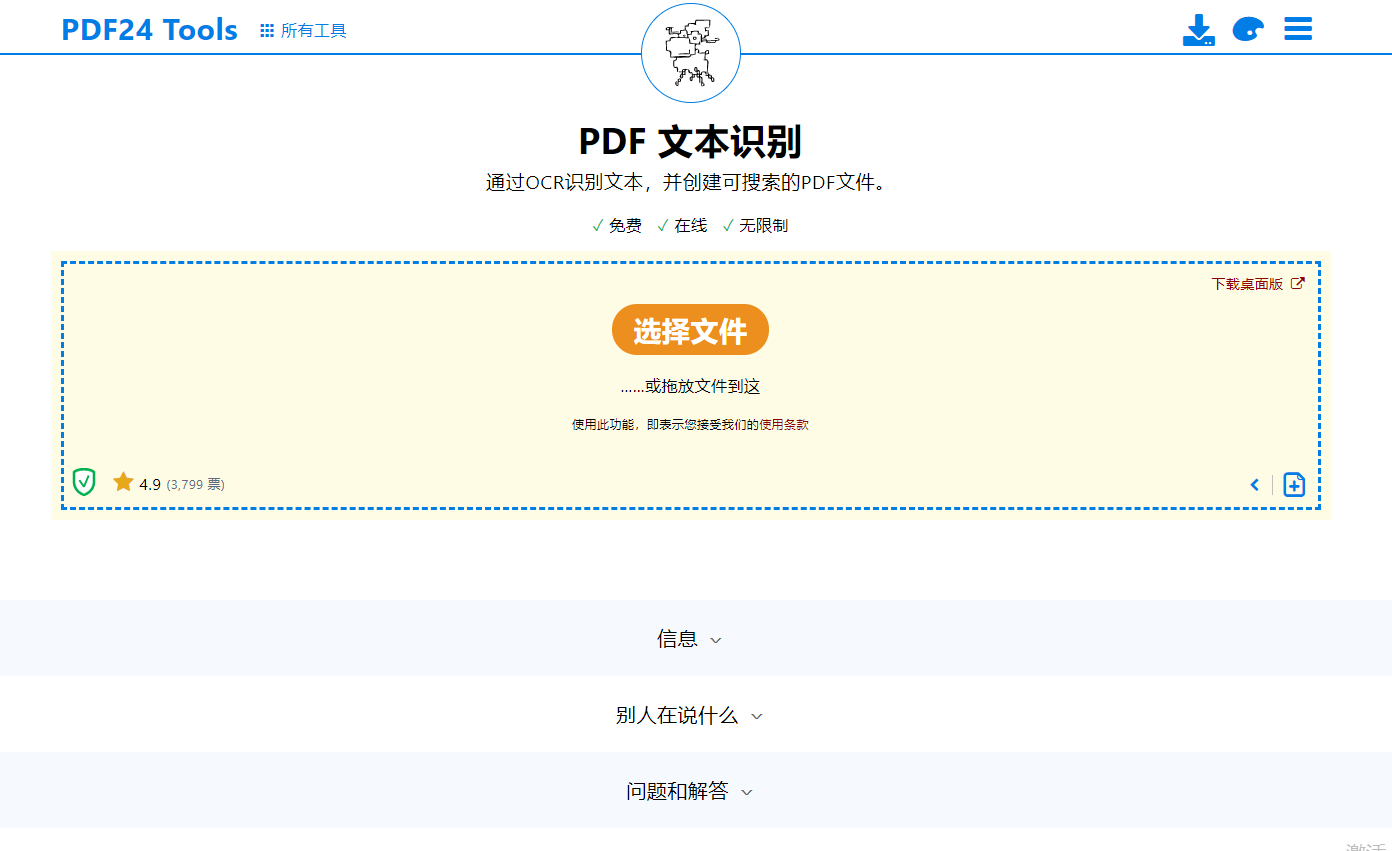Image resolution: width=1392 pixels, height=851 pixels.
Task: Click the ……或拖放文件到这 drop area text
Action: [x=690, y=387]
